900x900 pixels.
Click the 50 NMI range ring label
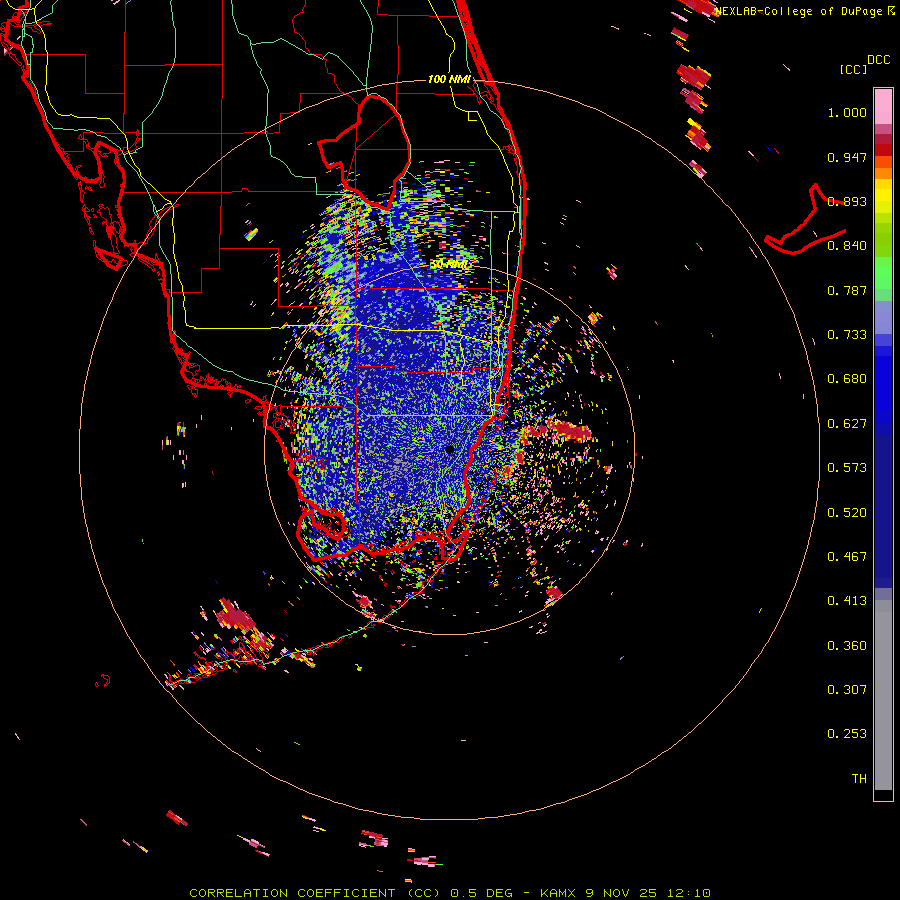(x=449, y=265)
